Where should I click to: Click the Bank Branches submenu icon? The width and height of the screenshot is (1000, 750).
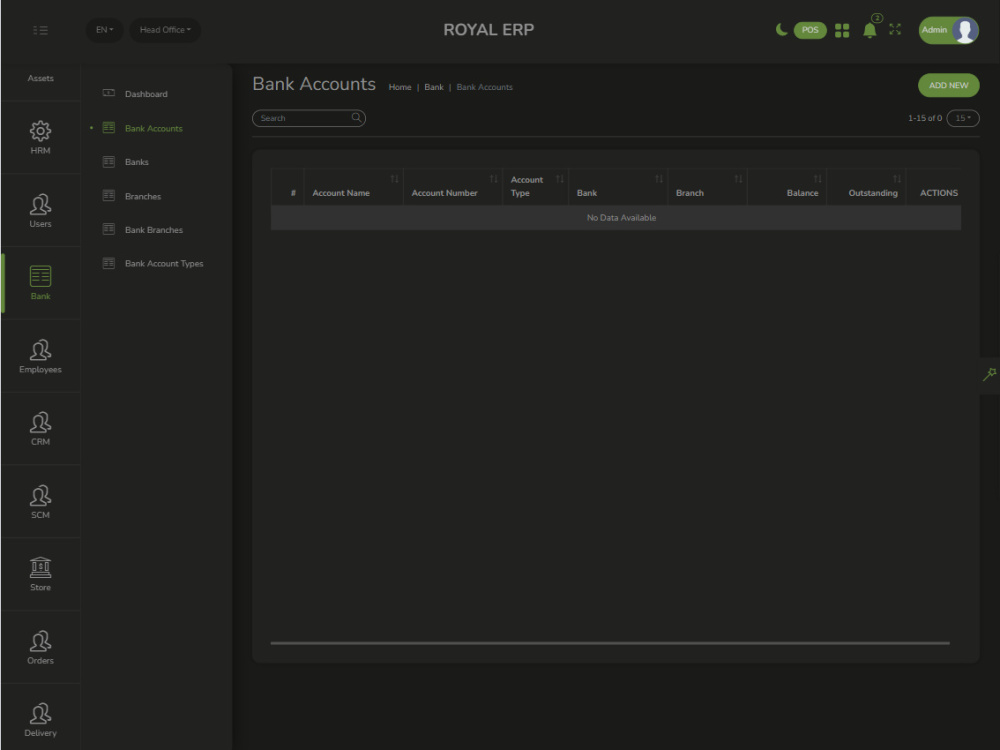pos(108,229)
